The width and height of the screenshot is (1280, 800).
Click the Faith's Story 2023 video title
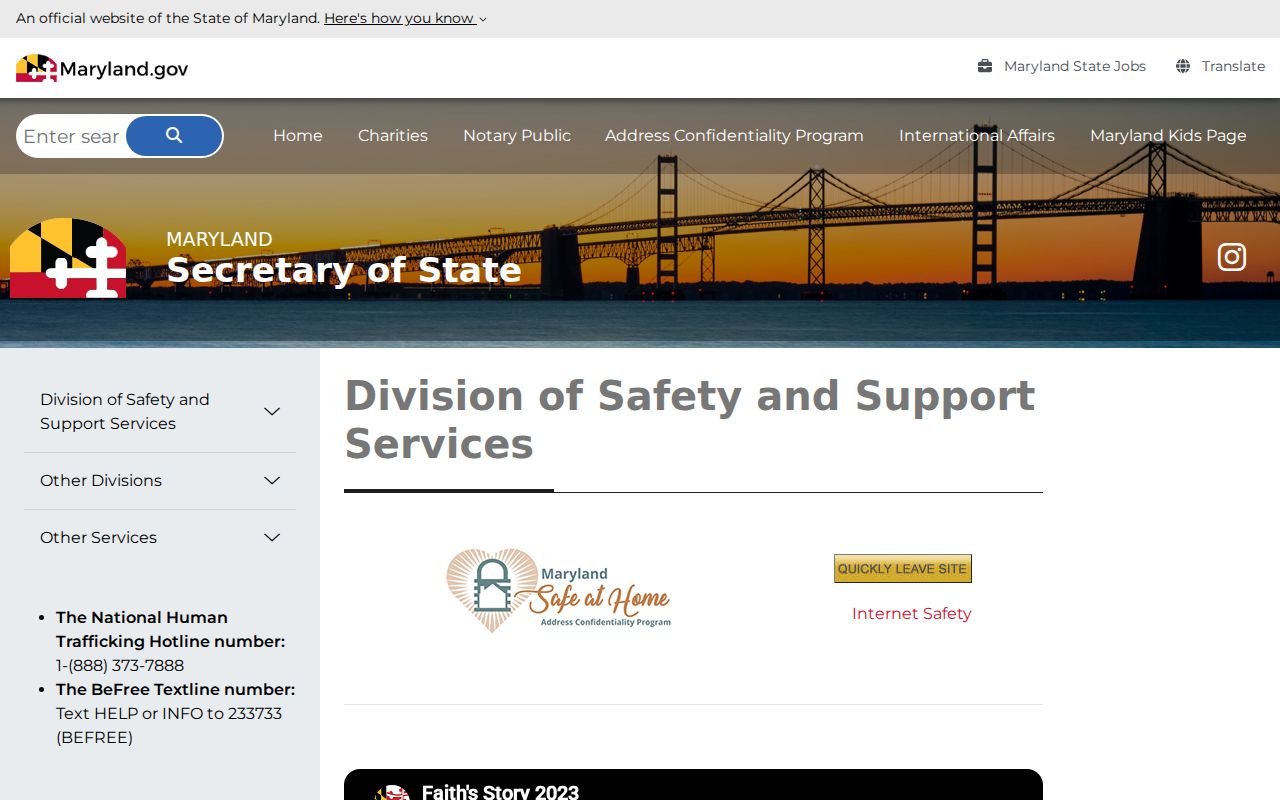500,791
